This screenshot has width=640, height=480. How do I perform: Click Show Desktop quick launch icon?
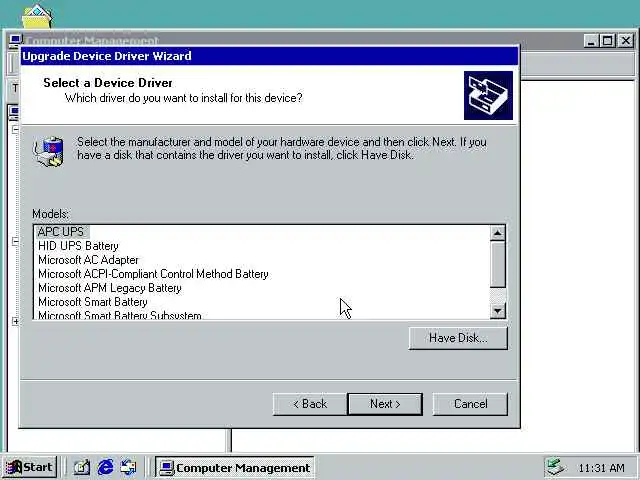pos(82,467)
